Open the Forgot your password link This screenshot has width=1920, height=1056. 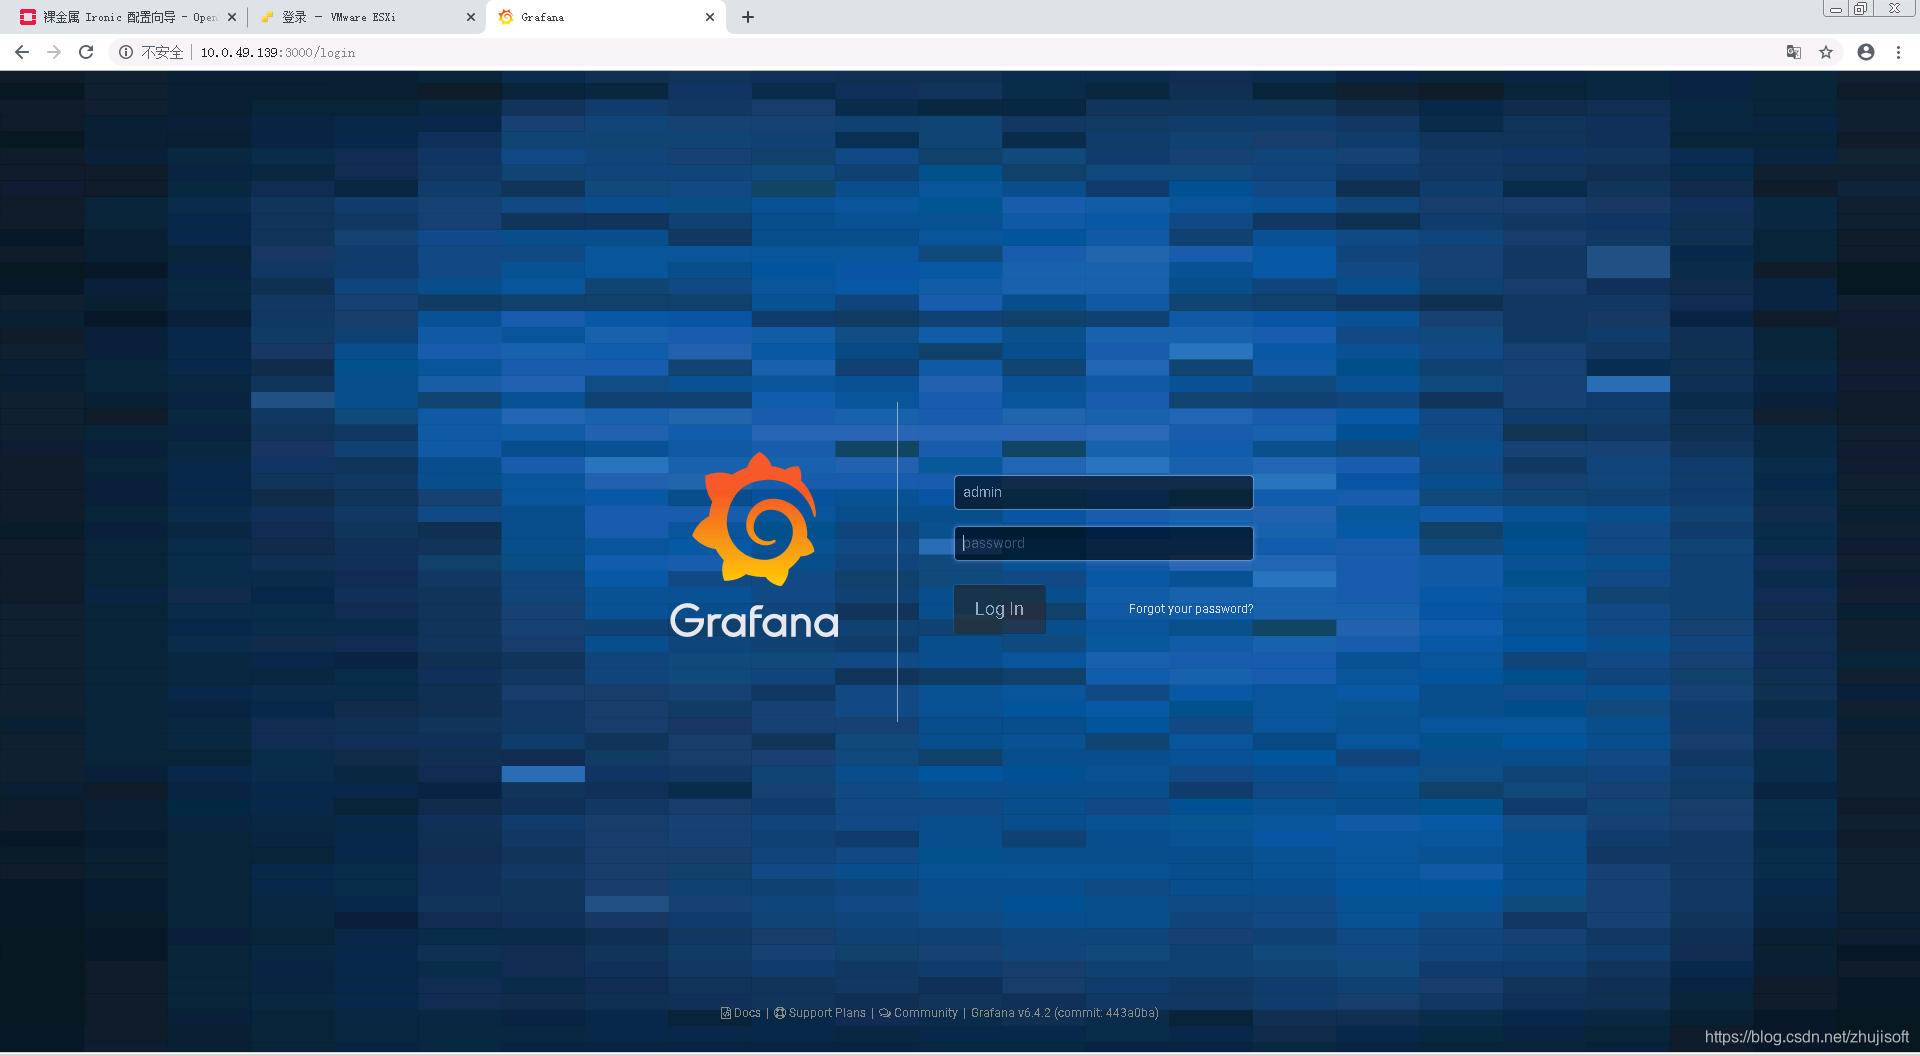[x=1190, y=609]
